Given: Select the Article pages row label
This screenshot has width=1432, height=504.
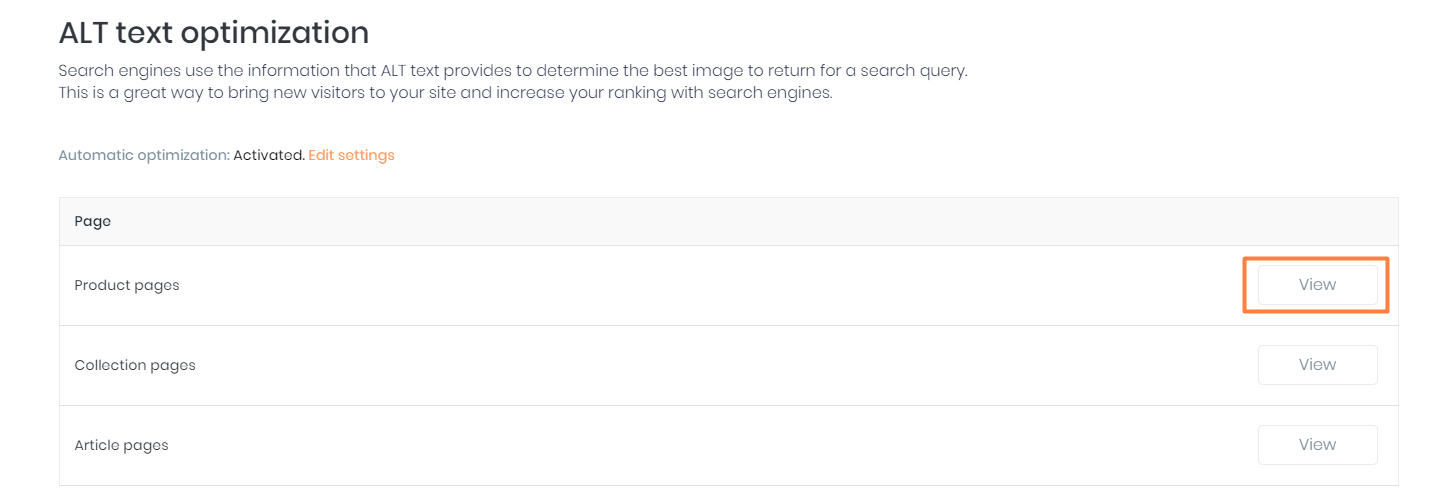Looking at the screenshot, I should click(x=121, y=445).
